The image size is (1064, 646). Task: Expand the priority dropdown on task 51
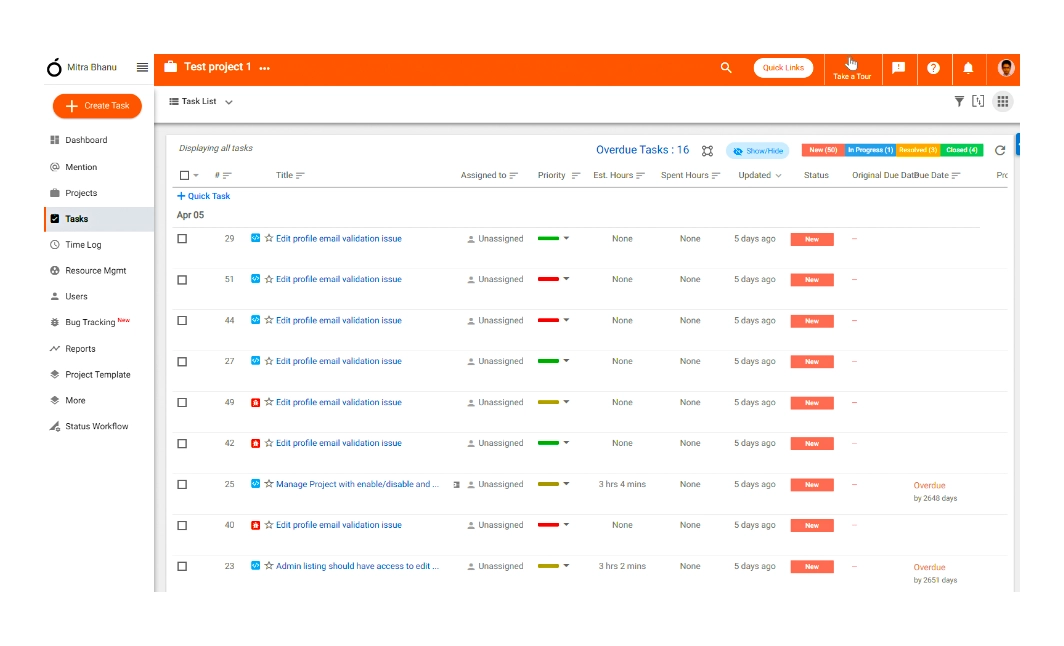tap(566, 279)
